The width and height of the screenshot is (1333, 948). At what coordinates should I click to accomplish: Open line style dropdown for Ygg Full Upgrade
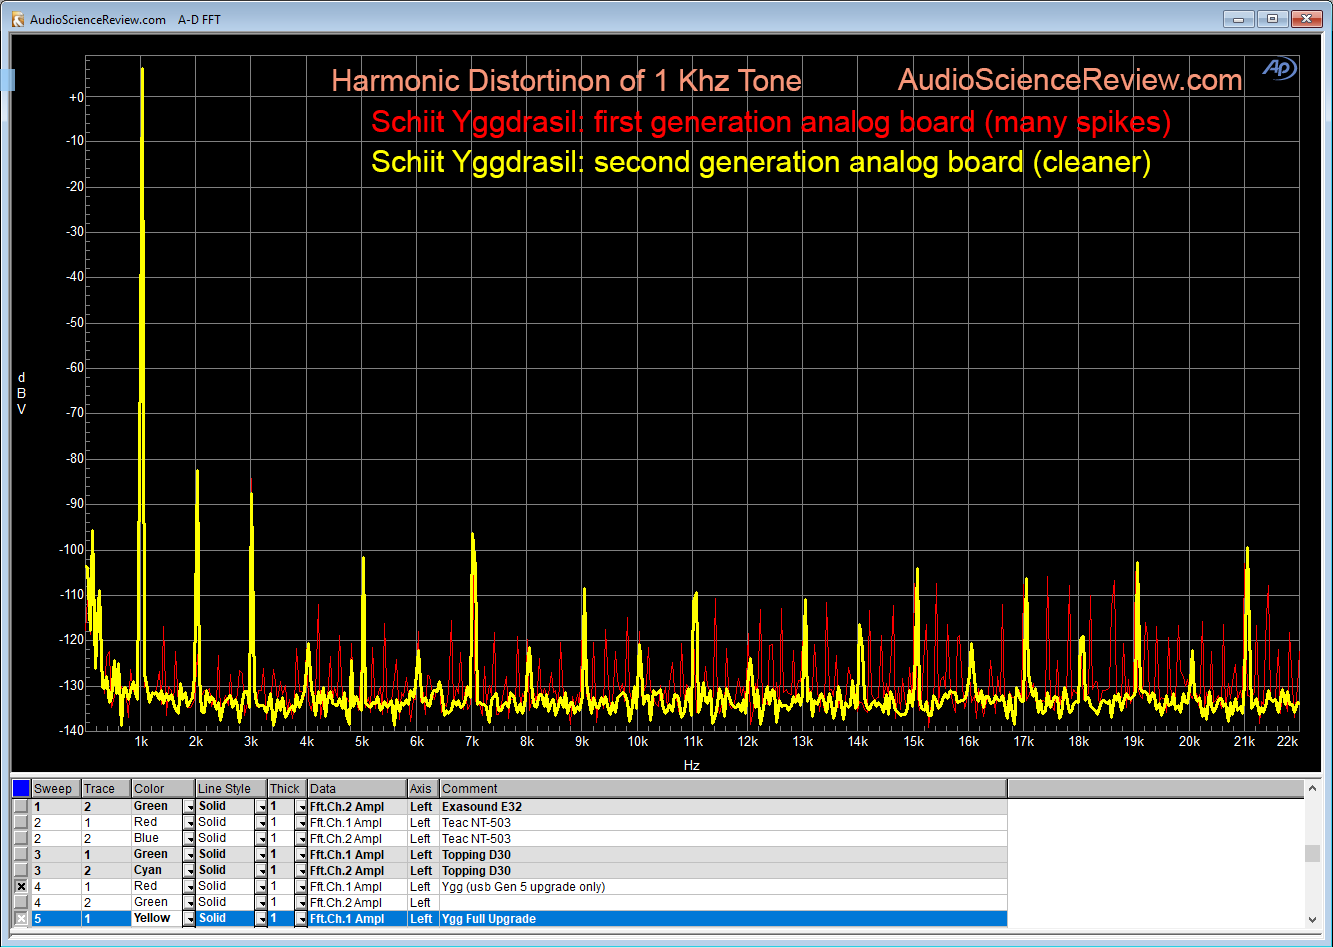[261, 918]
